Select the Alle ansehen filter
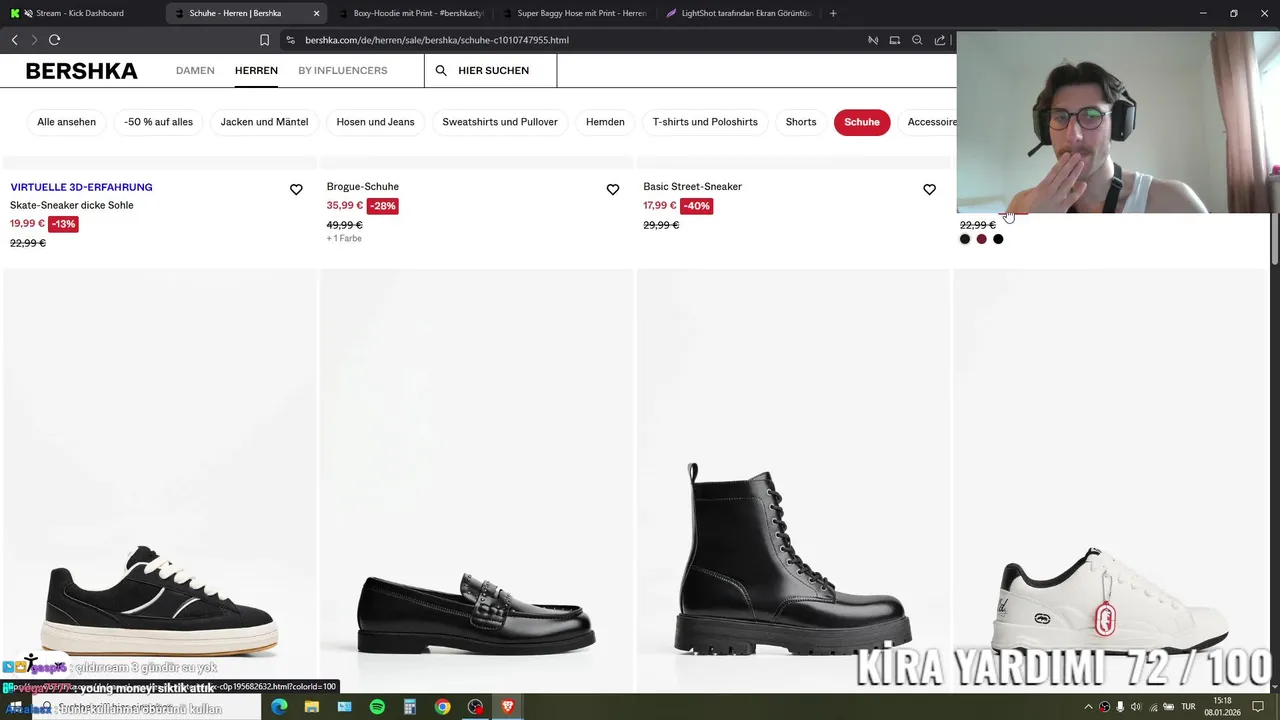 click(x=67, y=122)
